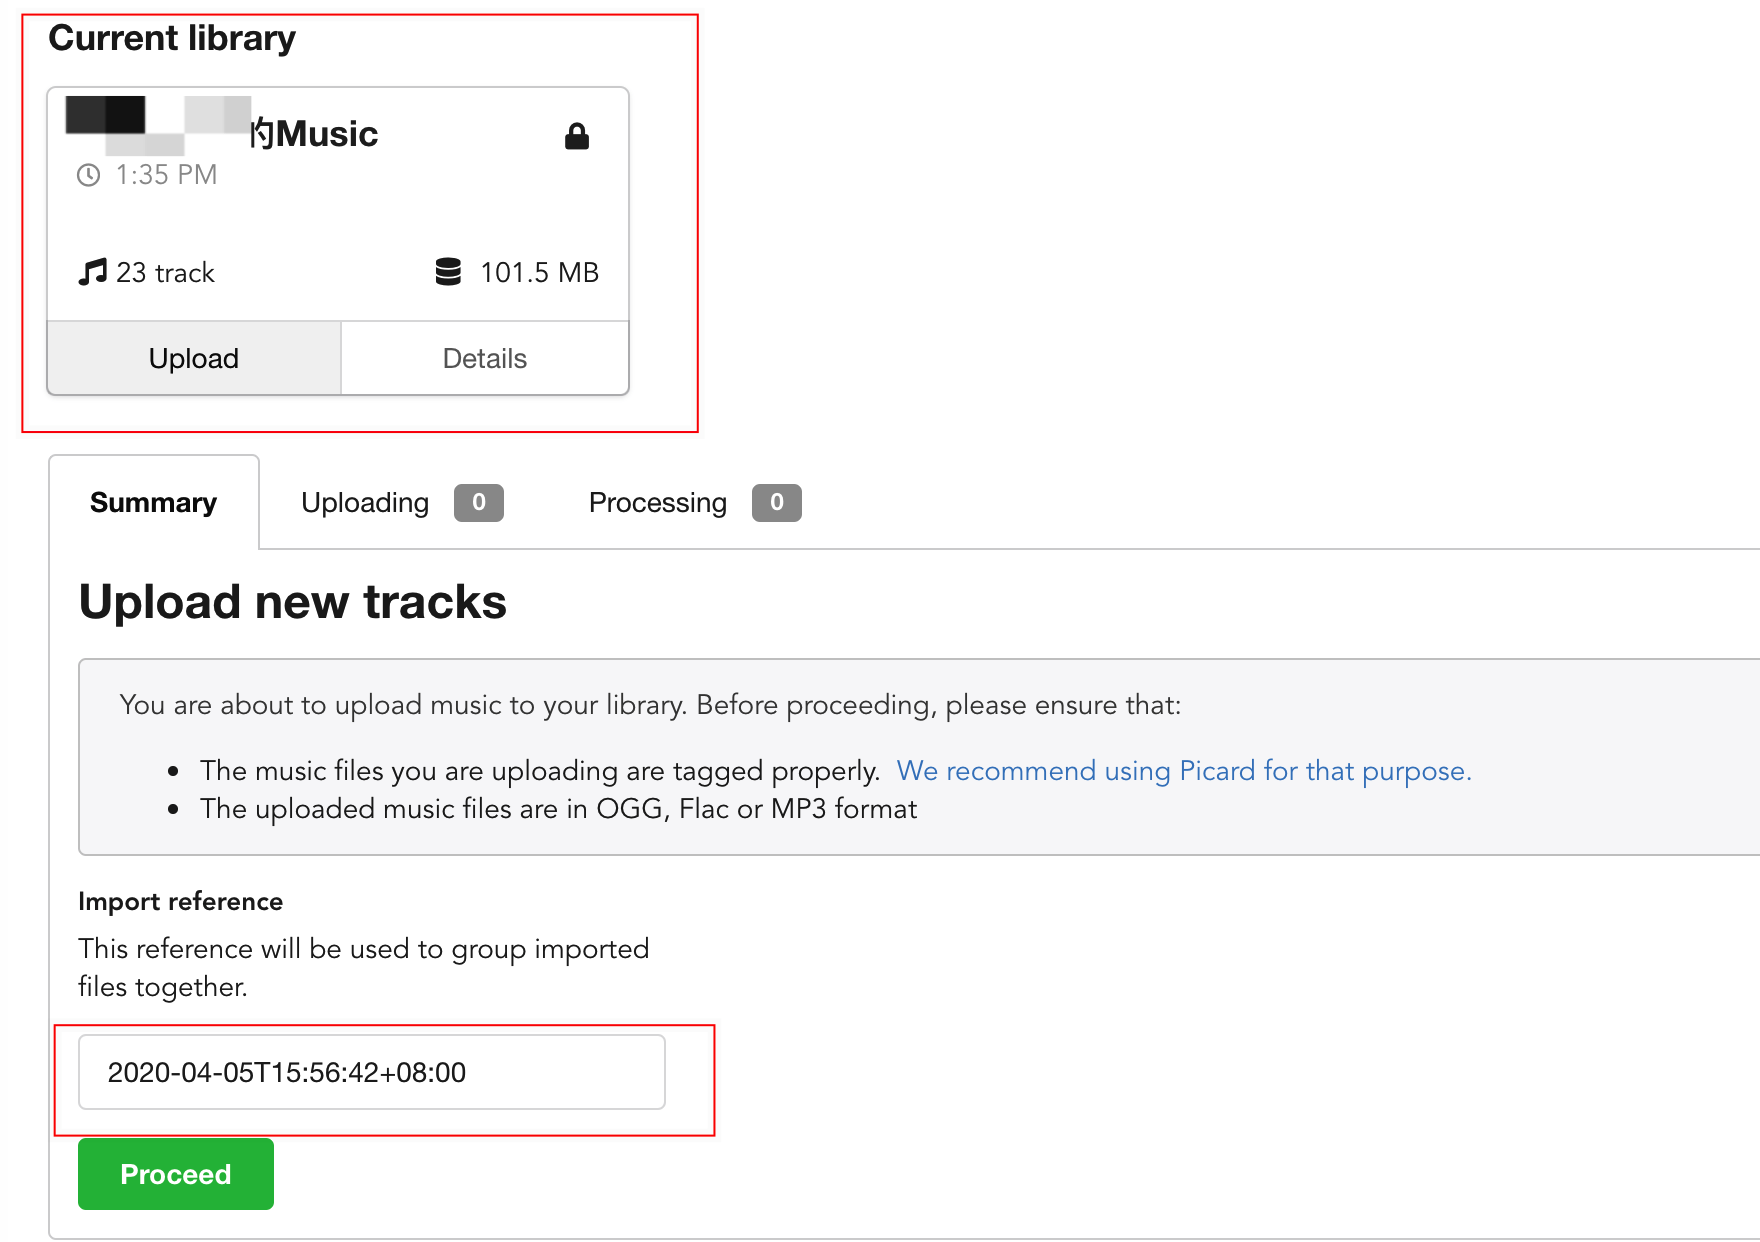Click the 'group imported files together' description
The image size is (1760, 1242).
click(x=364, y=967)
